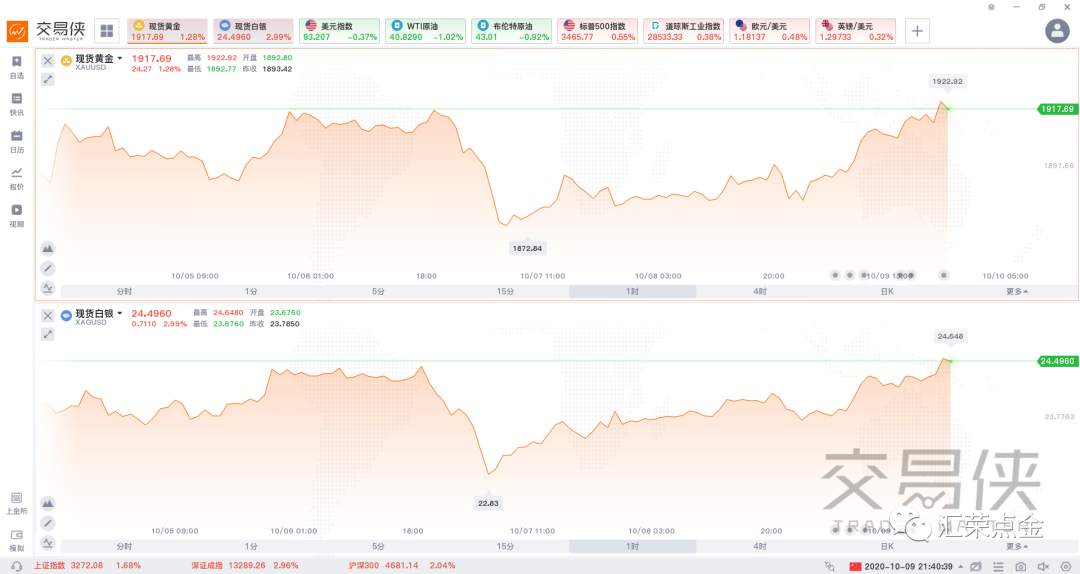Add a new symbol with plus button

(x=917, y=31)
